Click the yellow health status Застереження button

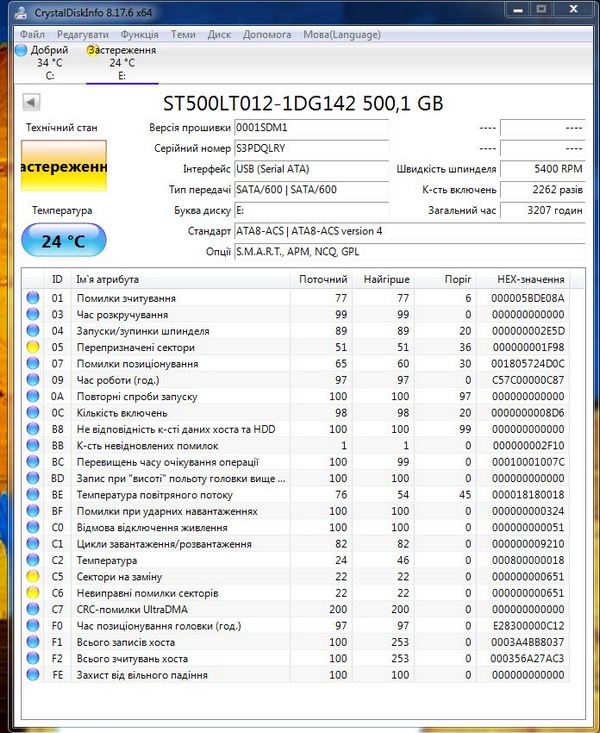[63, 166]
